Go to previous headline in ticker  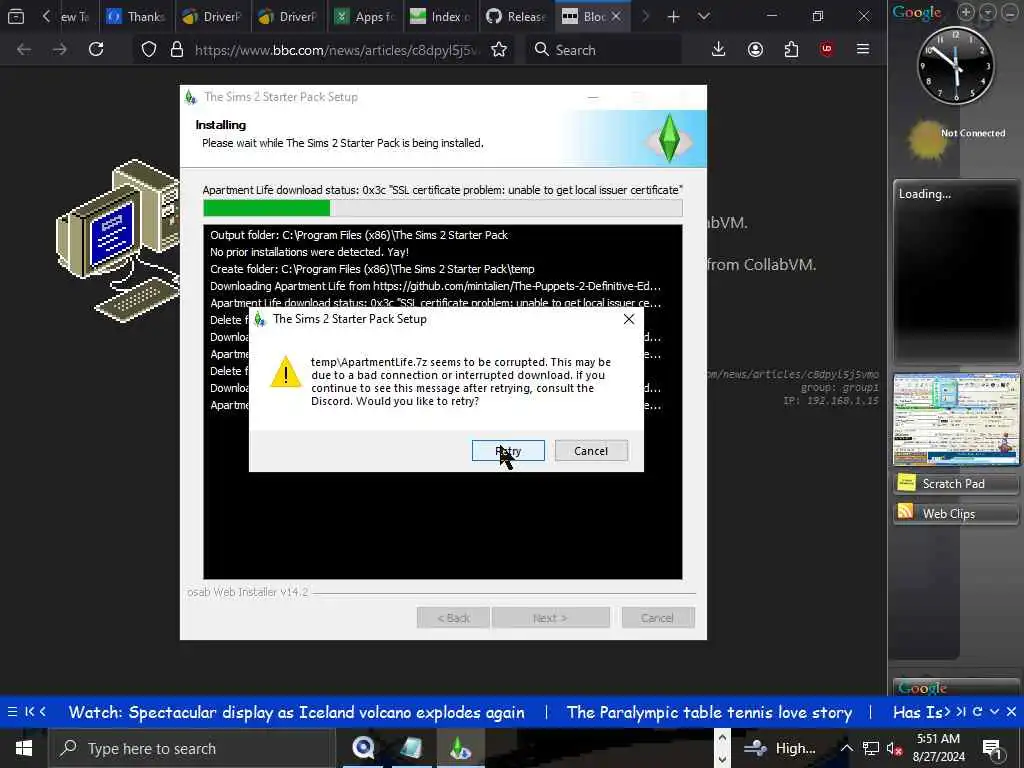pyautogui.click(x=42, y=712)
